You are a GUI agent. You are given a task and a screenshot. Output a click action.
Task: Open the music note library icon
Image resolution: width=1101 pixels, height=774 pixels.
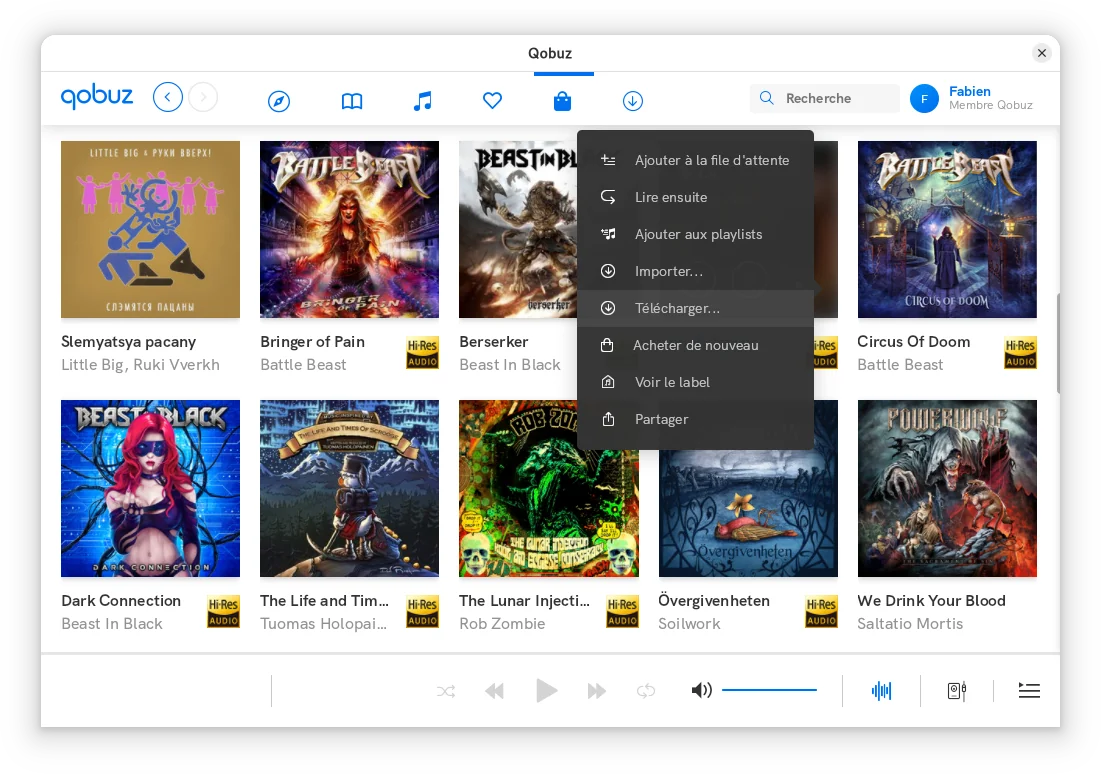coord(422,101)
